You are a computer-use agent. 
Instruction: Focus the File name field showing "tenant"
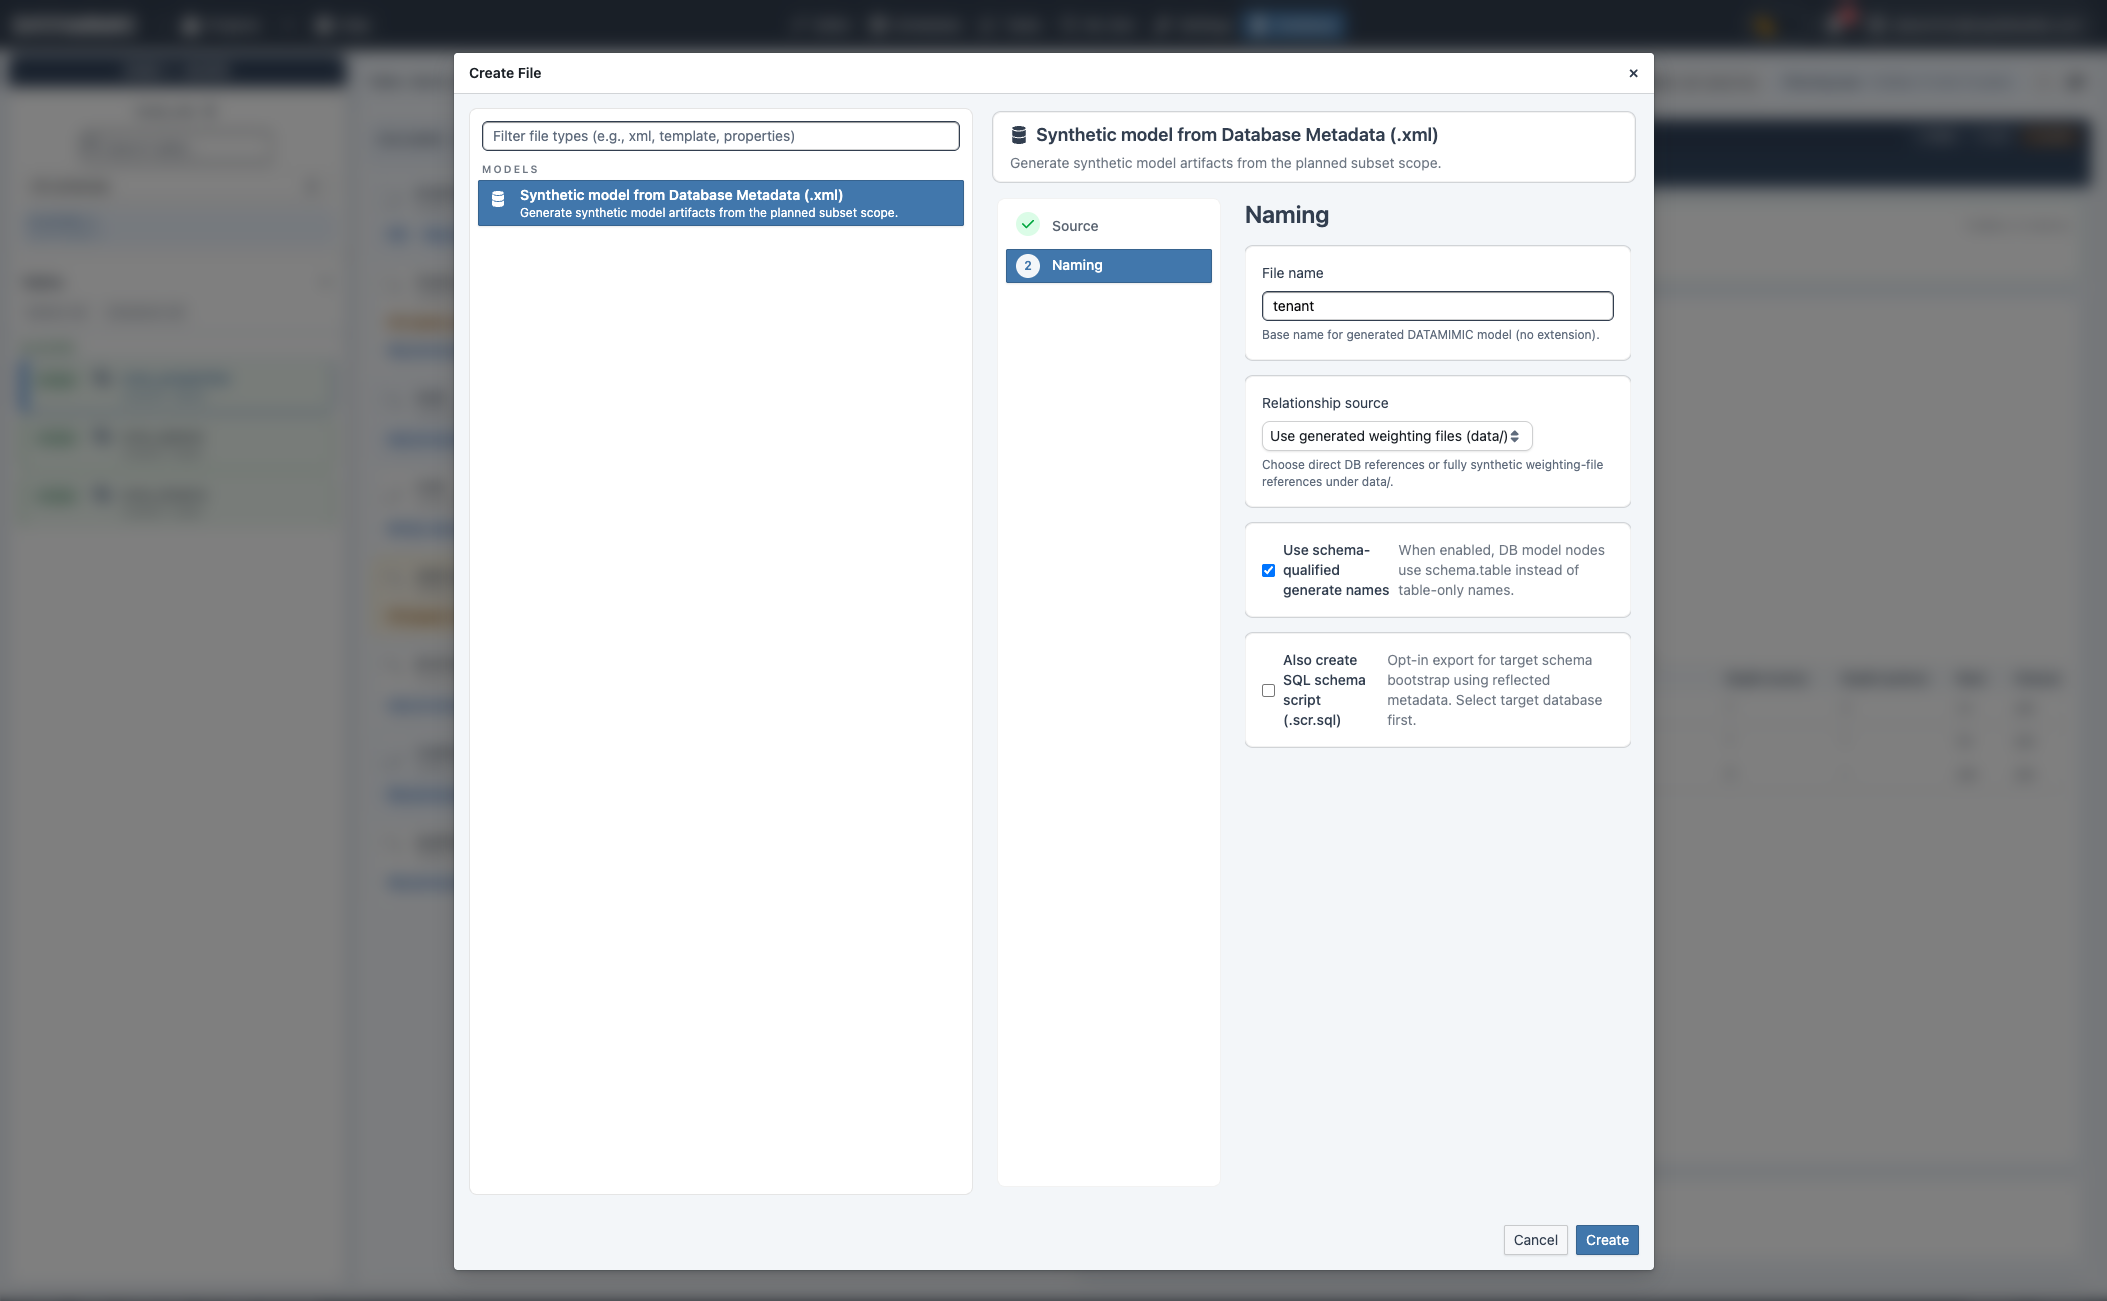pos(1437,305)
